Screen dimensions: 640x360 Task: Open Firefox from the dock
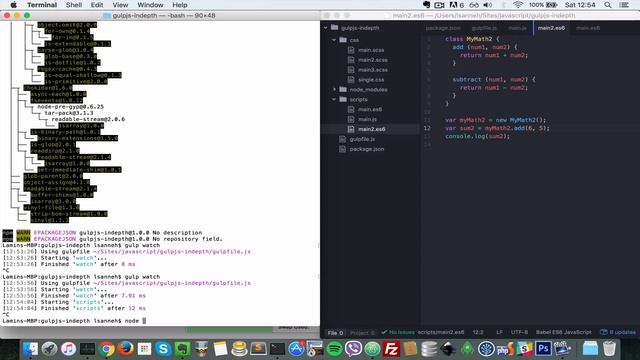(x=126, y=349)
